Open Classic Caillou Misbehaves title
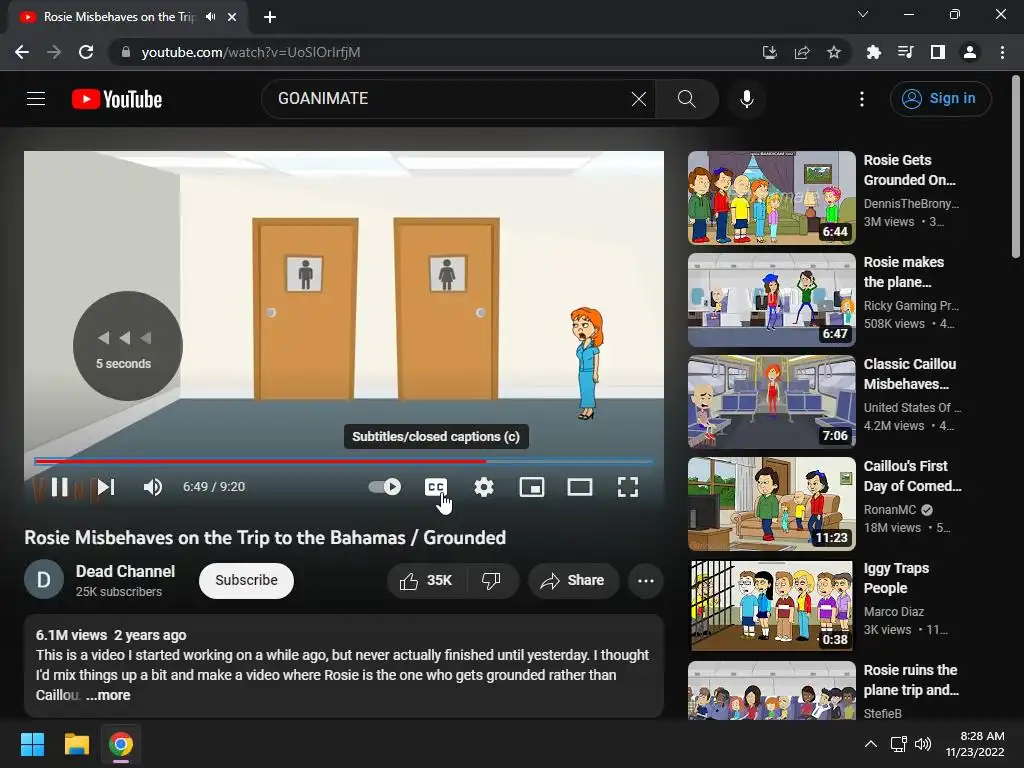The height and width of the screenshot is (768, 1024). coord(910,374)
